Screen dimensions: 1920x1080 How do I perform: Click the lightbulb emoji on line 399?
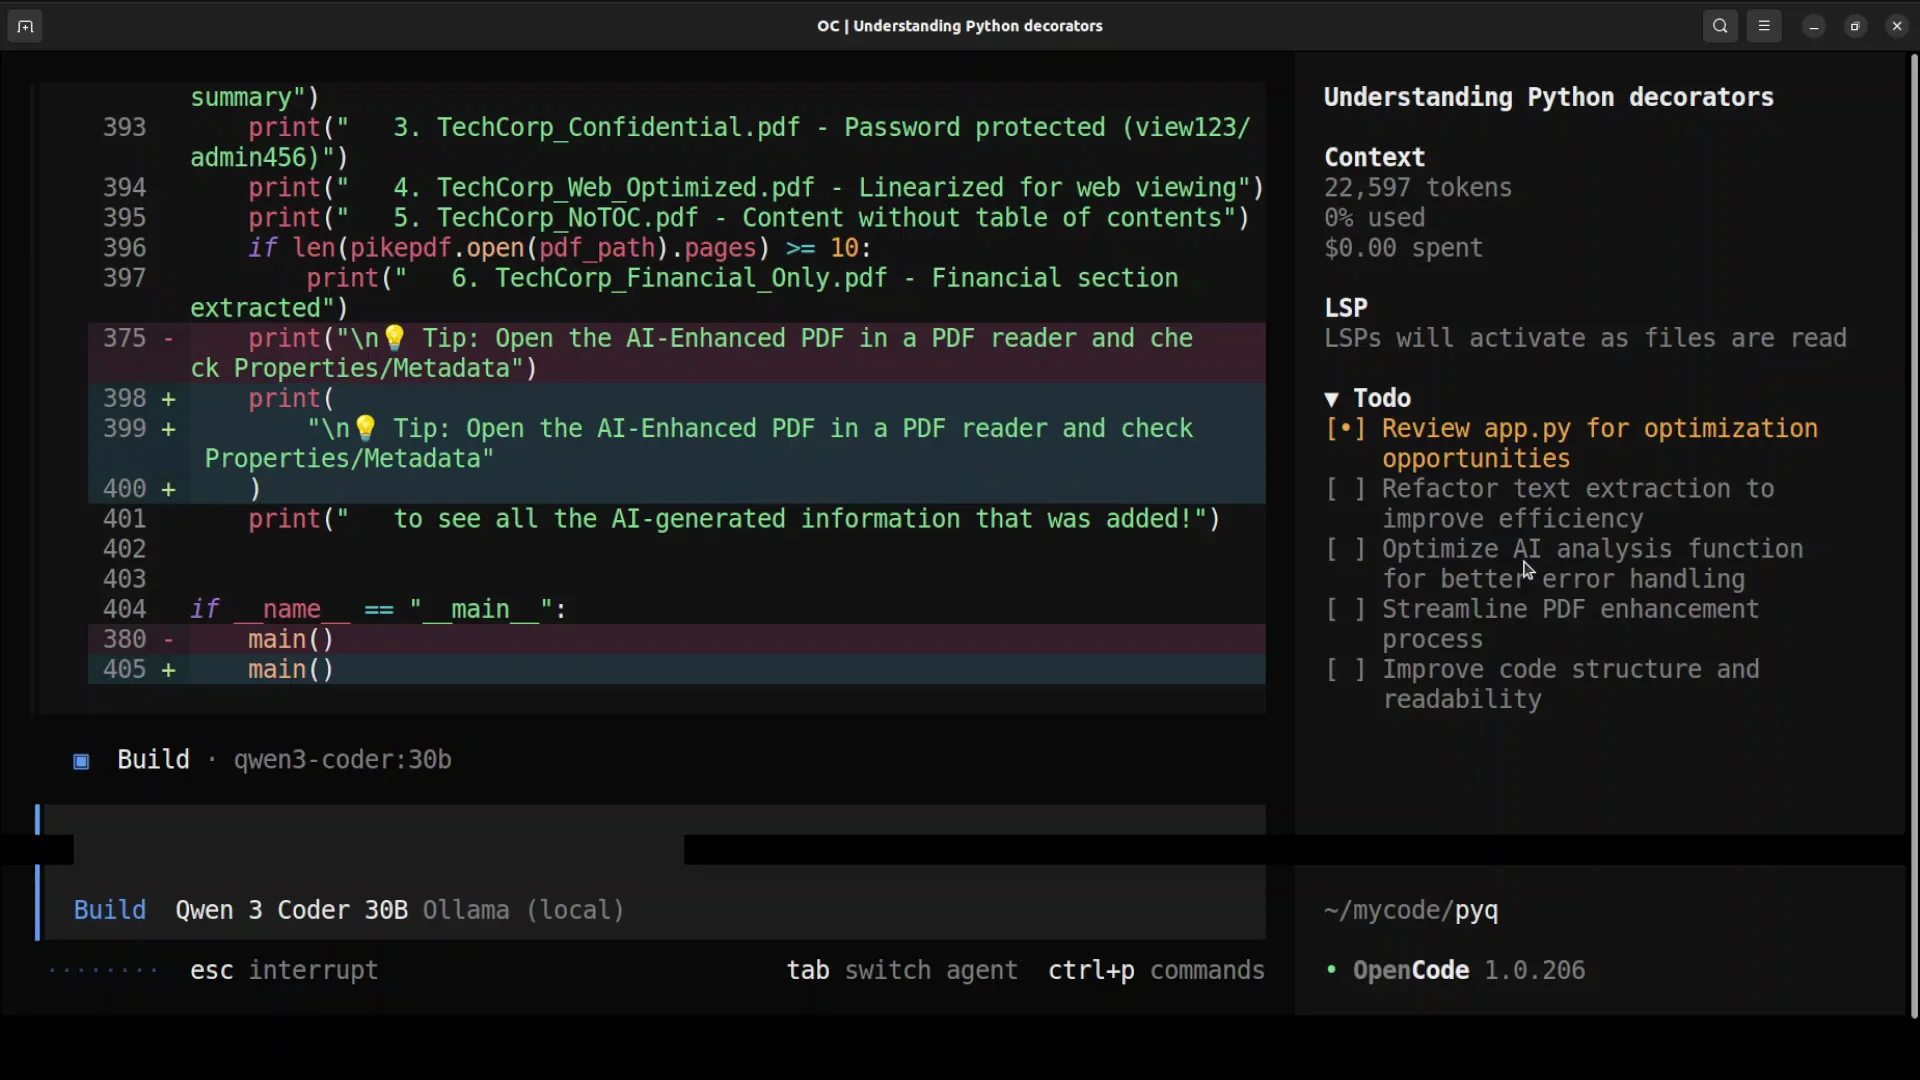366,429
